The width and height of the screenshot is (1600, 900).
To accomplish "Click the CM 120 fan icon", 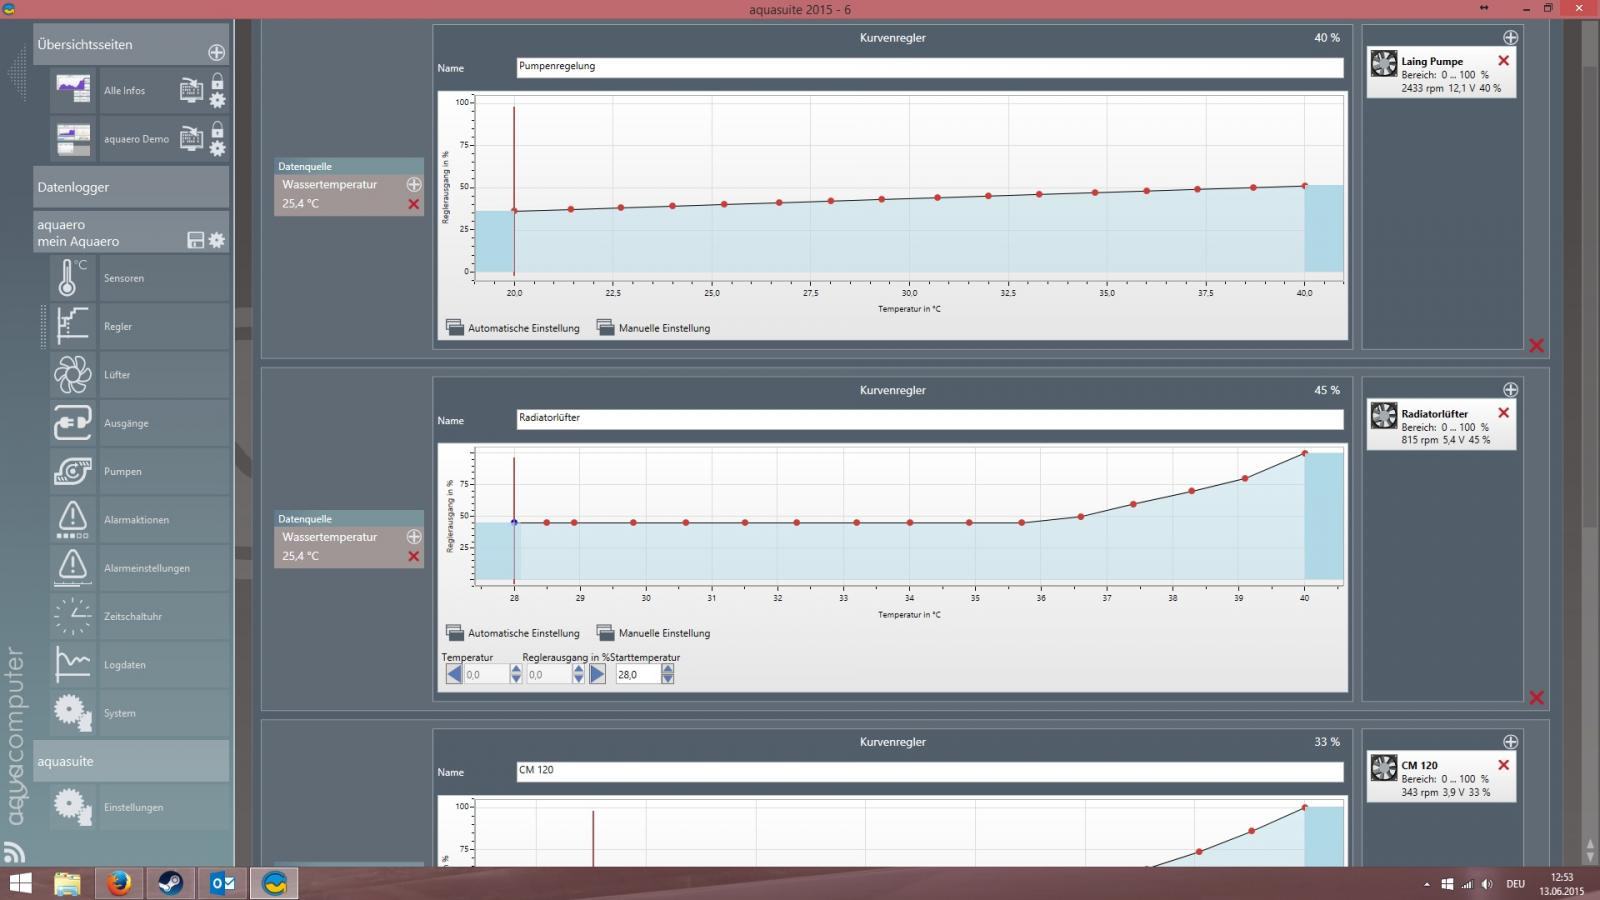I will click(1384, 768).
